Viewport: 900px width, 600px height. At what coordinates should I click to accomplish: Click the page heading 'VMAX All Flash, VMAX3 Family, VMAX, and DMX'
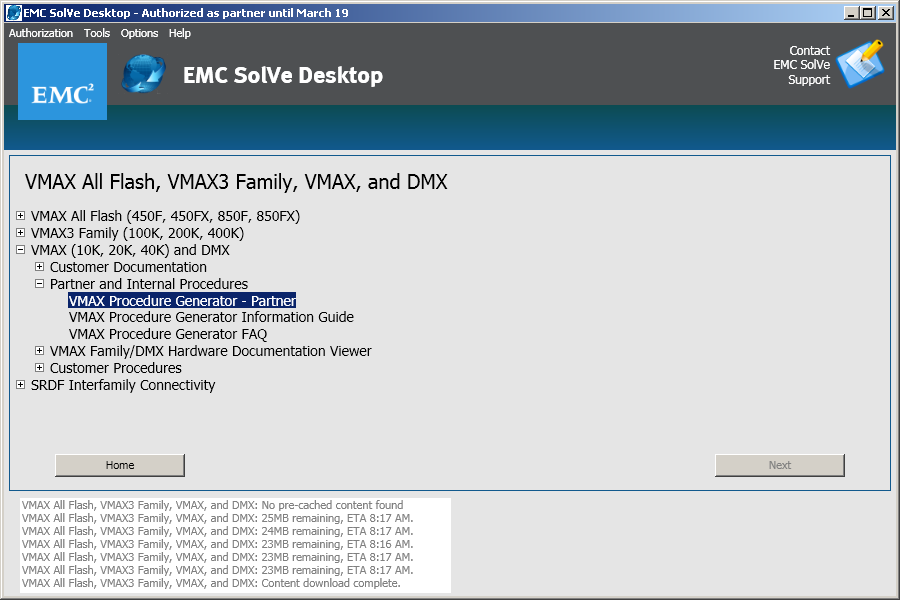click(x=236, y=182)
